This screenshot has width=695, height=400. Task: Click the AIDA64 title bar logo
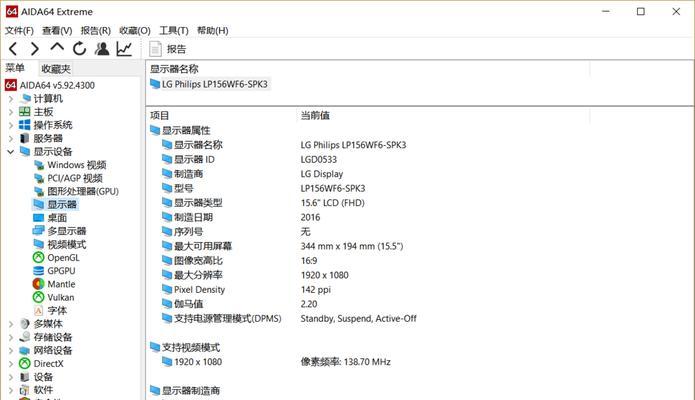pyautogui.click(x=12, y=12)
